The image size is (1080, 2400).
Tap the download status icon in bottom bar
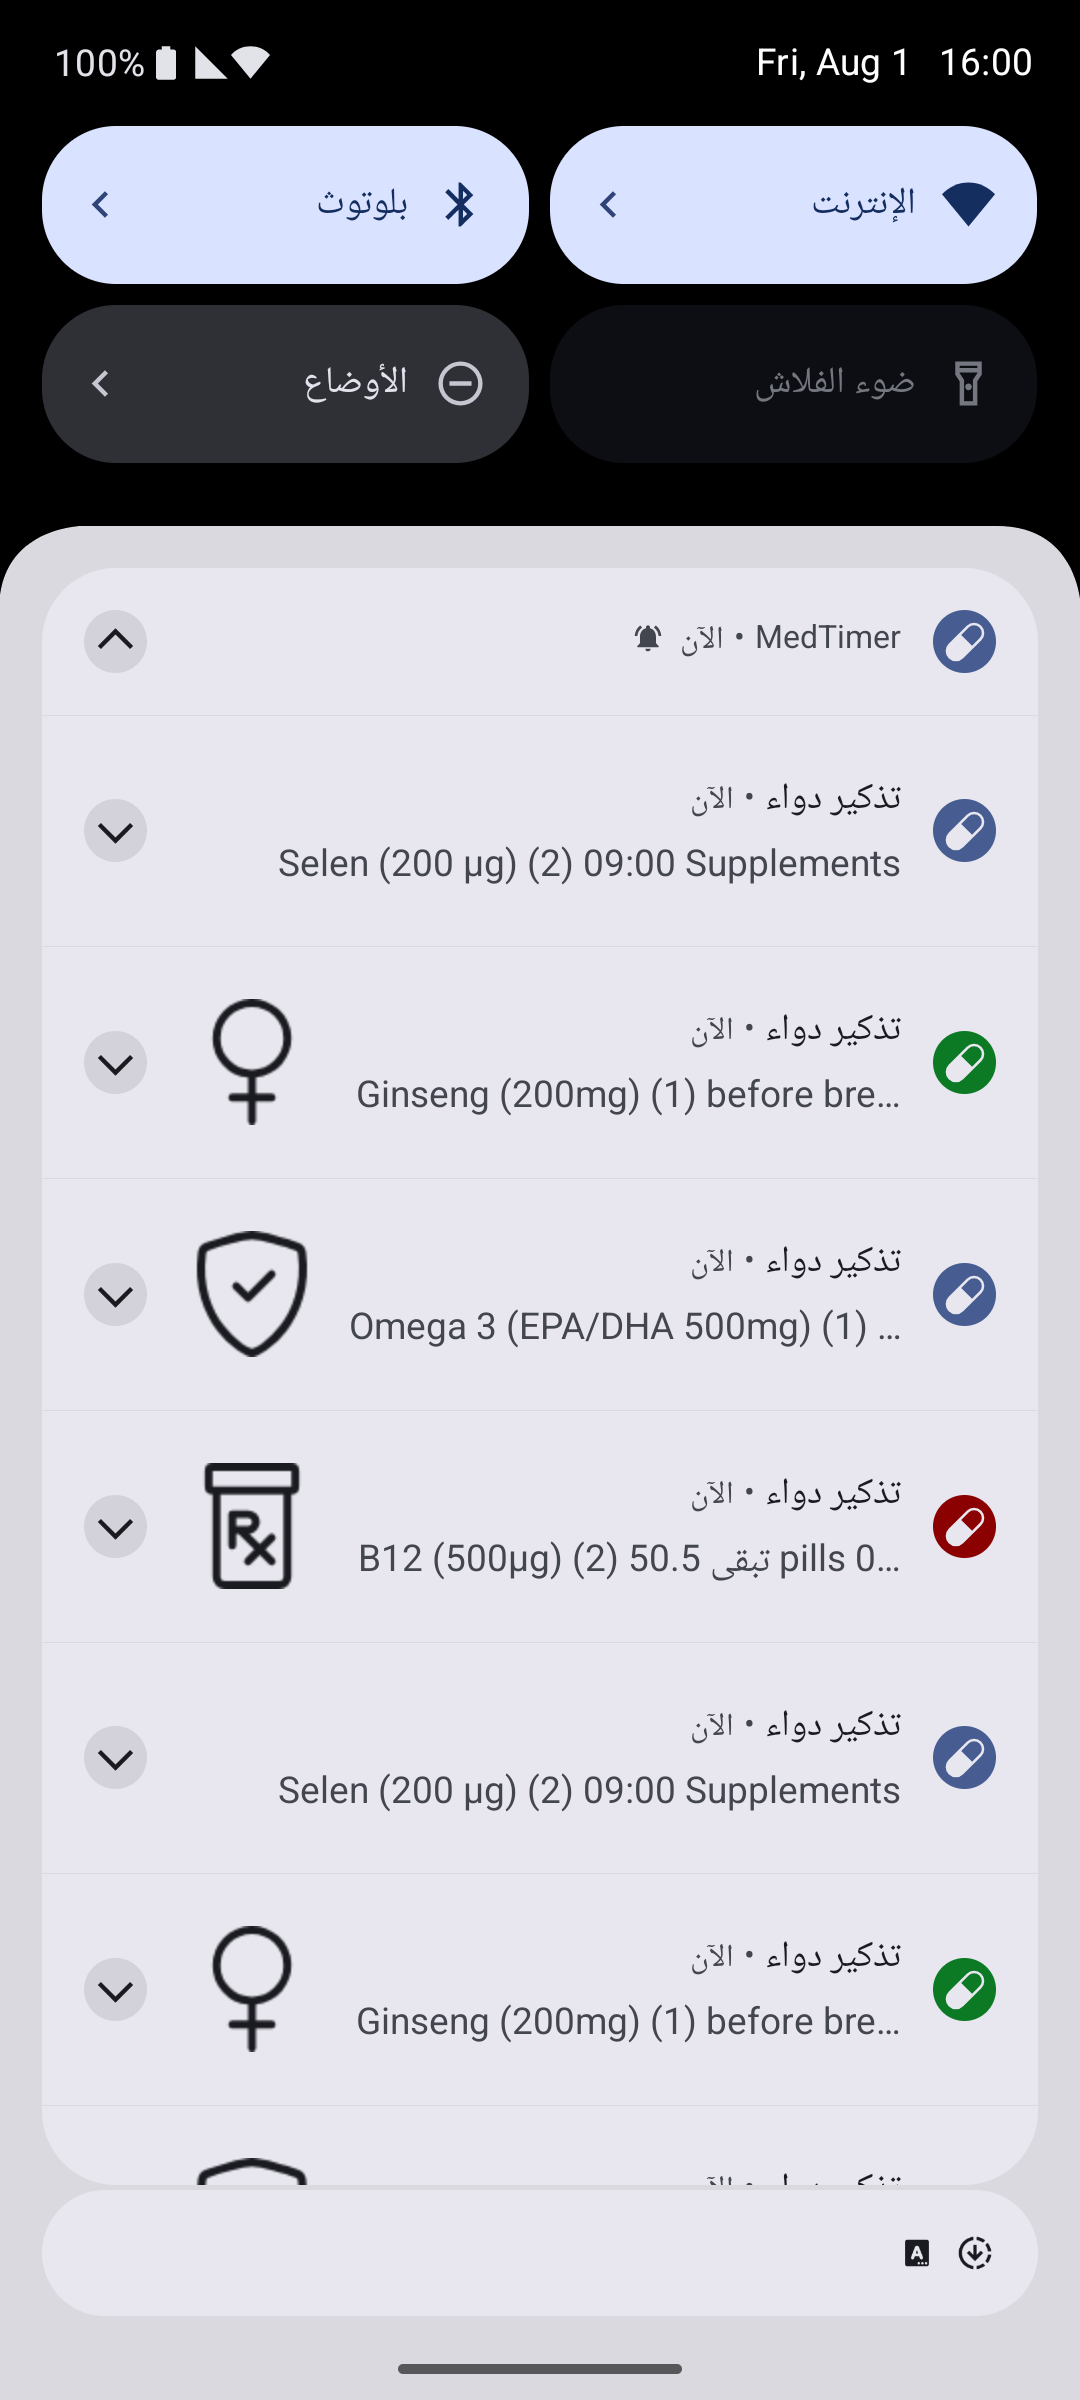click(975, 2253)
